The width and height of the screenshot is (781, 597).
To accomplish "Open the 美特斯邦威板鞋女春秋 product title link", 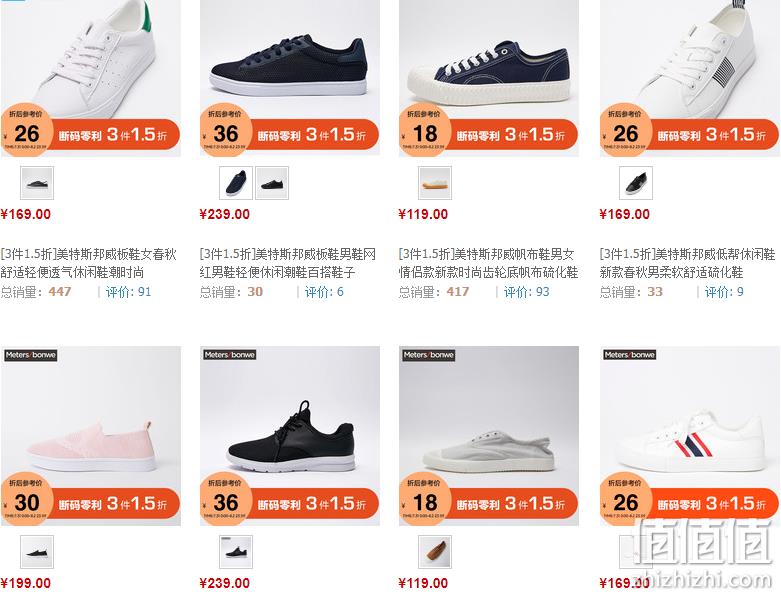I will (89, 263).
